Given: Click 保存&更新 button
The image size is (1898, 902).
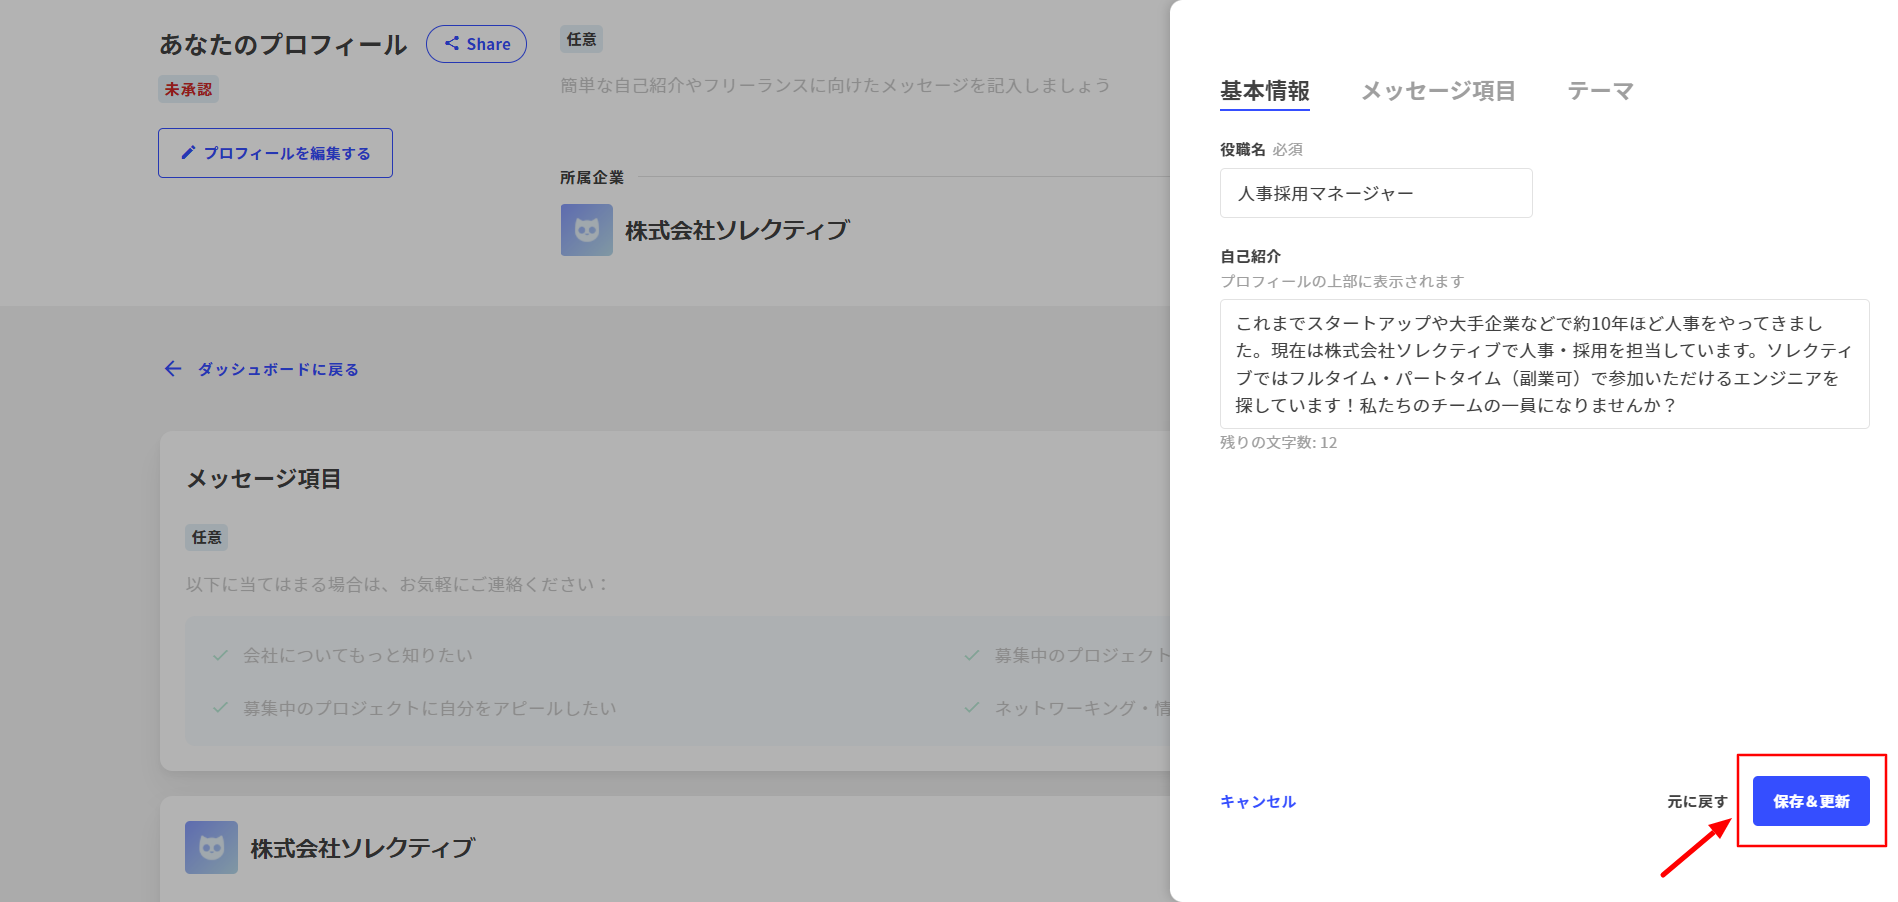Looking at the screenshot, I should click(1811, 801).
